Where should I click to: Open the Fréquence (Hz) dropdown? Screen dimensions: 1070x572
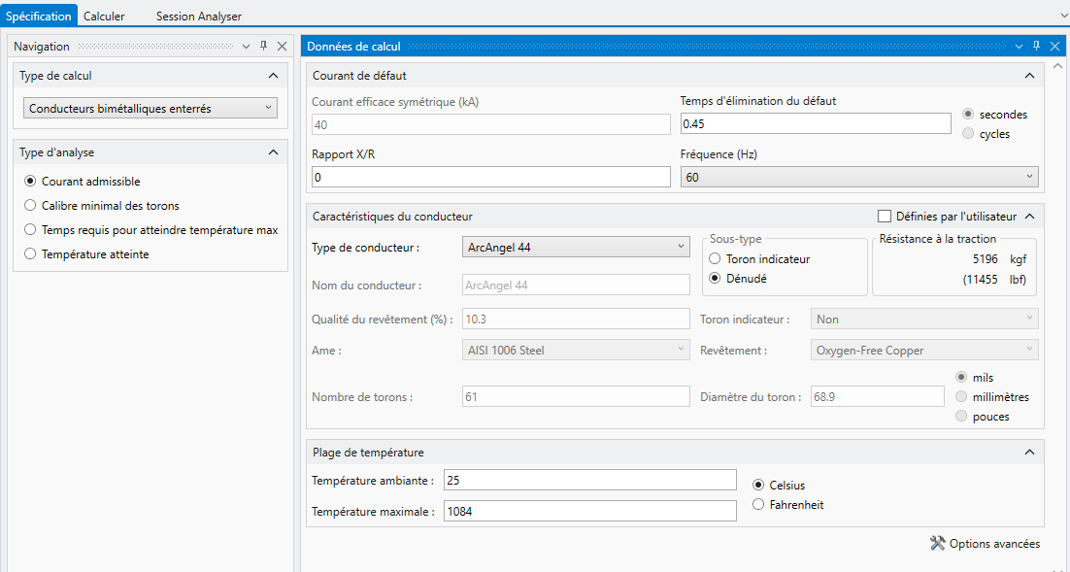(860, 177)
